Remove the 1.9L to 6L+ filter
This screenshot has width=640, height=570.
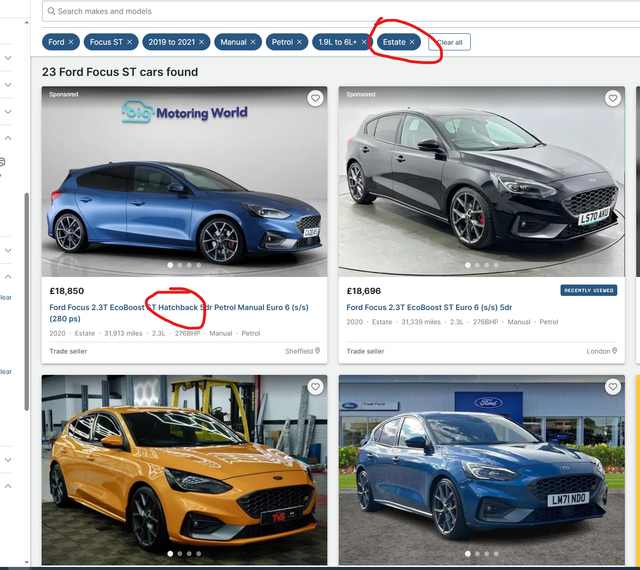click(x=364, y=42)
